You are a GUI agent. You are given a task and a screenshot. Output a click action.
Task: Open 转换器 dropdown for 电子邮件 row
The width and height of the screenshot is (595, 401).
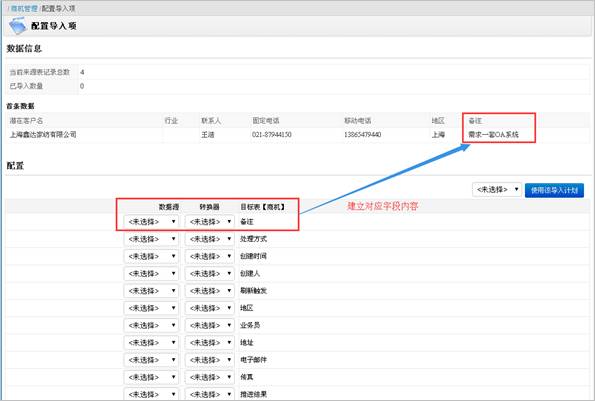pyautogui.click(x=210, y=360)
